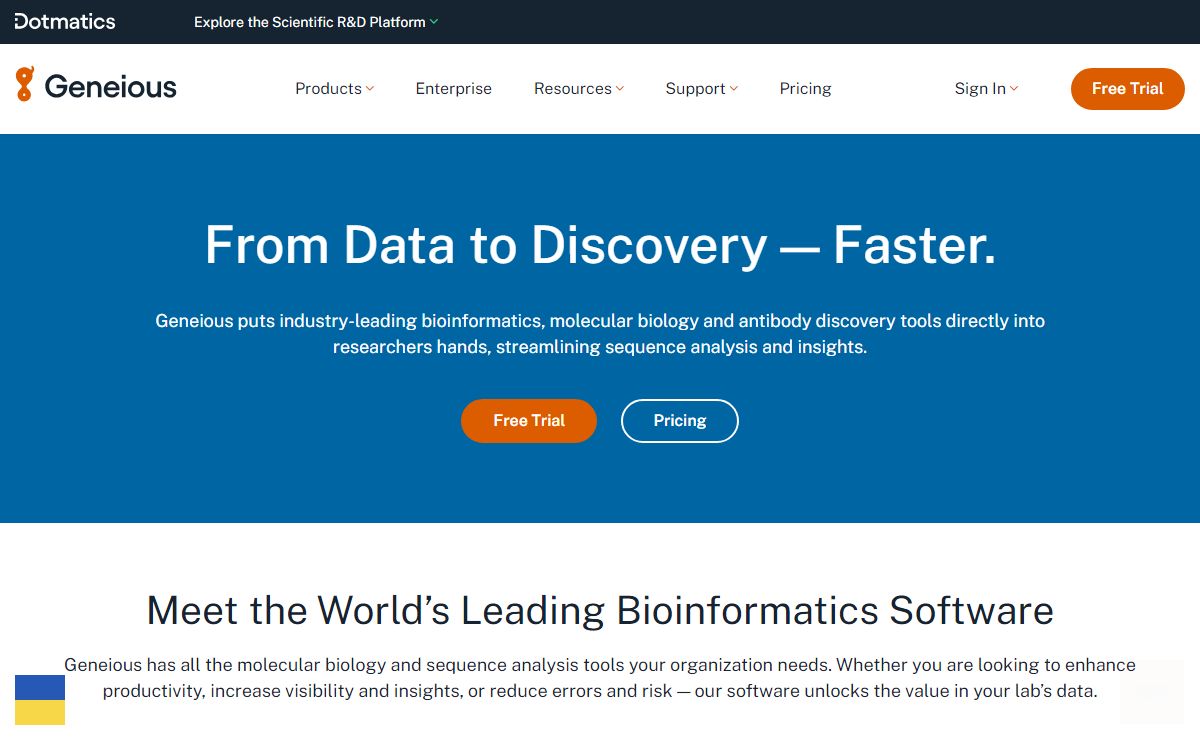Click the outlined Pricing button in hero
This screenshot has width=1200, height=740.
680,421
